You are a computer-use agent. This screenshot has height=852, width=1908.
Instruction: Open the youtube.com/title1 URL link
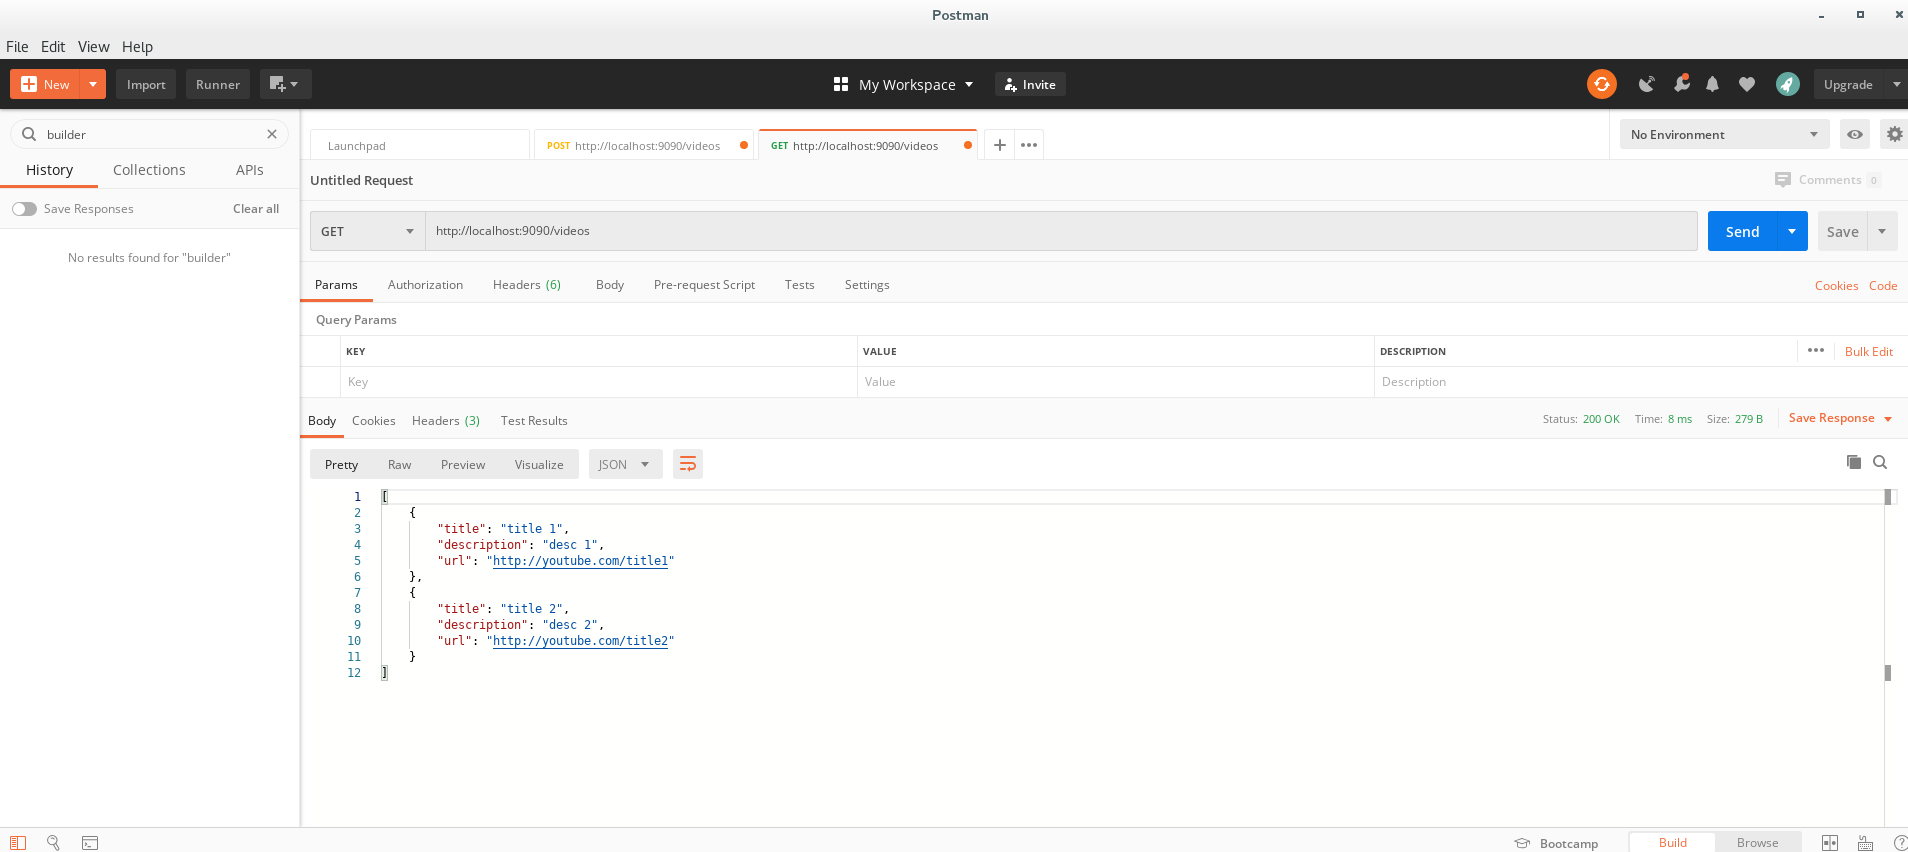point(580,561)
